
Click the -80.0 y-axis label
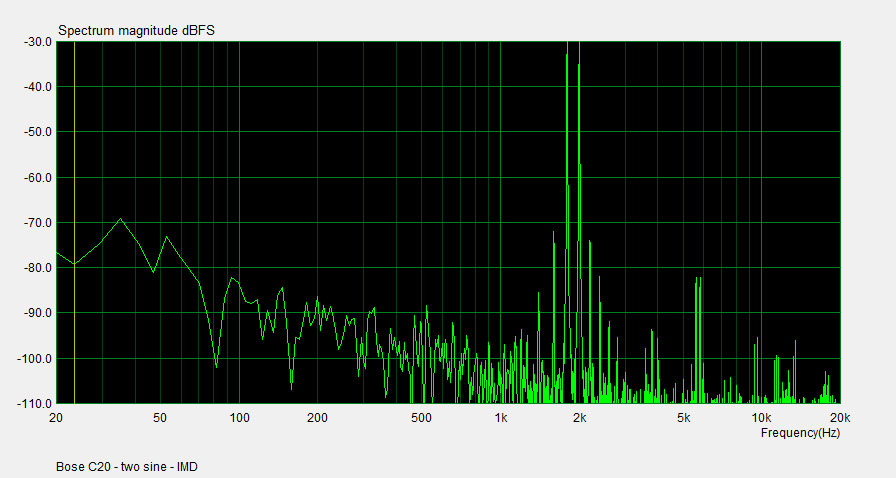(x=38, y=268)
